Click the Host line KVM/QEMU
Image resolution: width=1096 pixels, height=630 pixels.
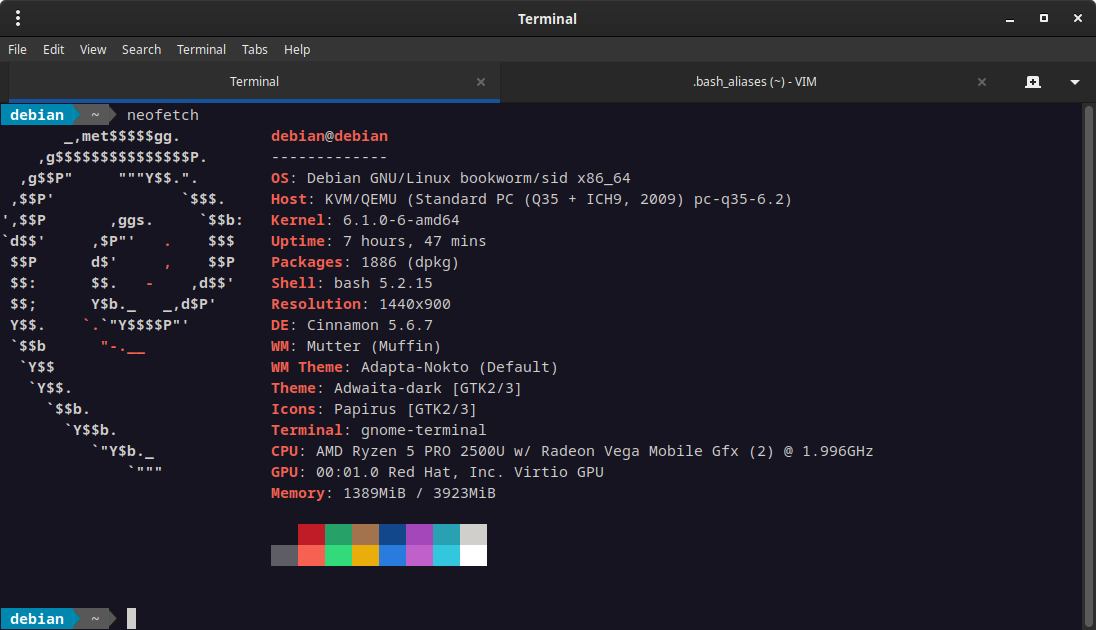(531, 199)
